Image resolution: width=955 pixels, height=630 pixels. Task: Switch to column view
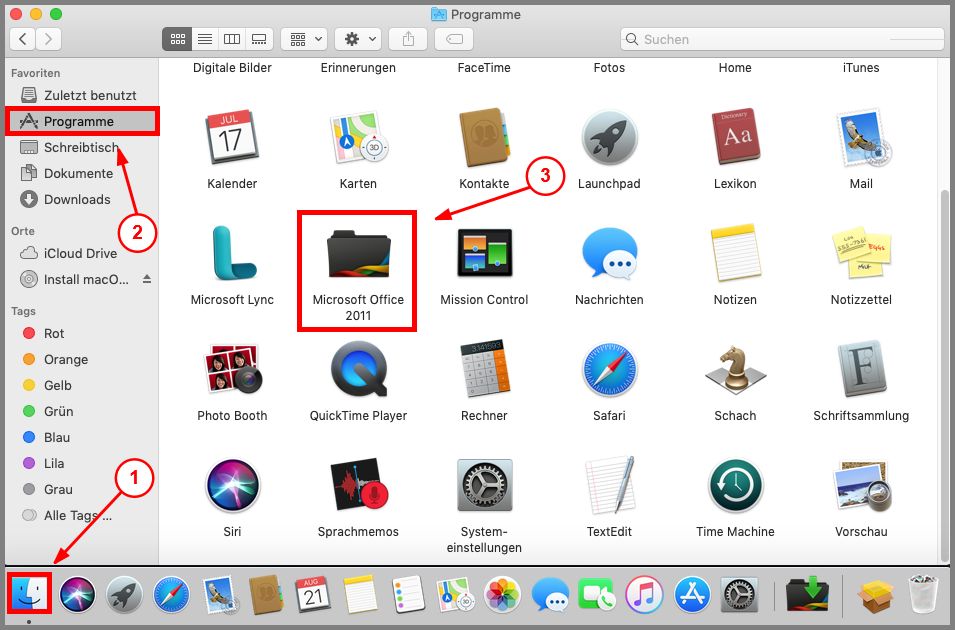tap(232, 40)
